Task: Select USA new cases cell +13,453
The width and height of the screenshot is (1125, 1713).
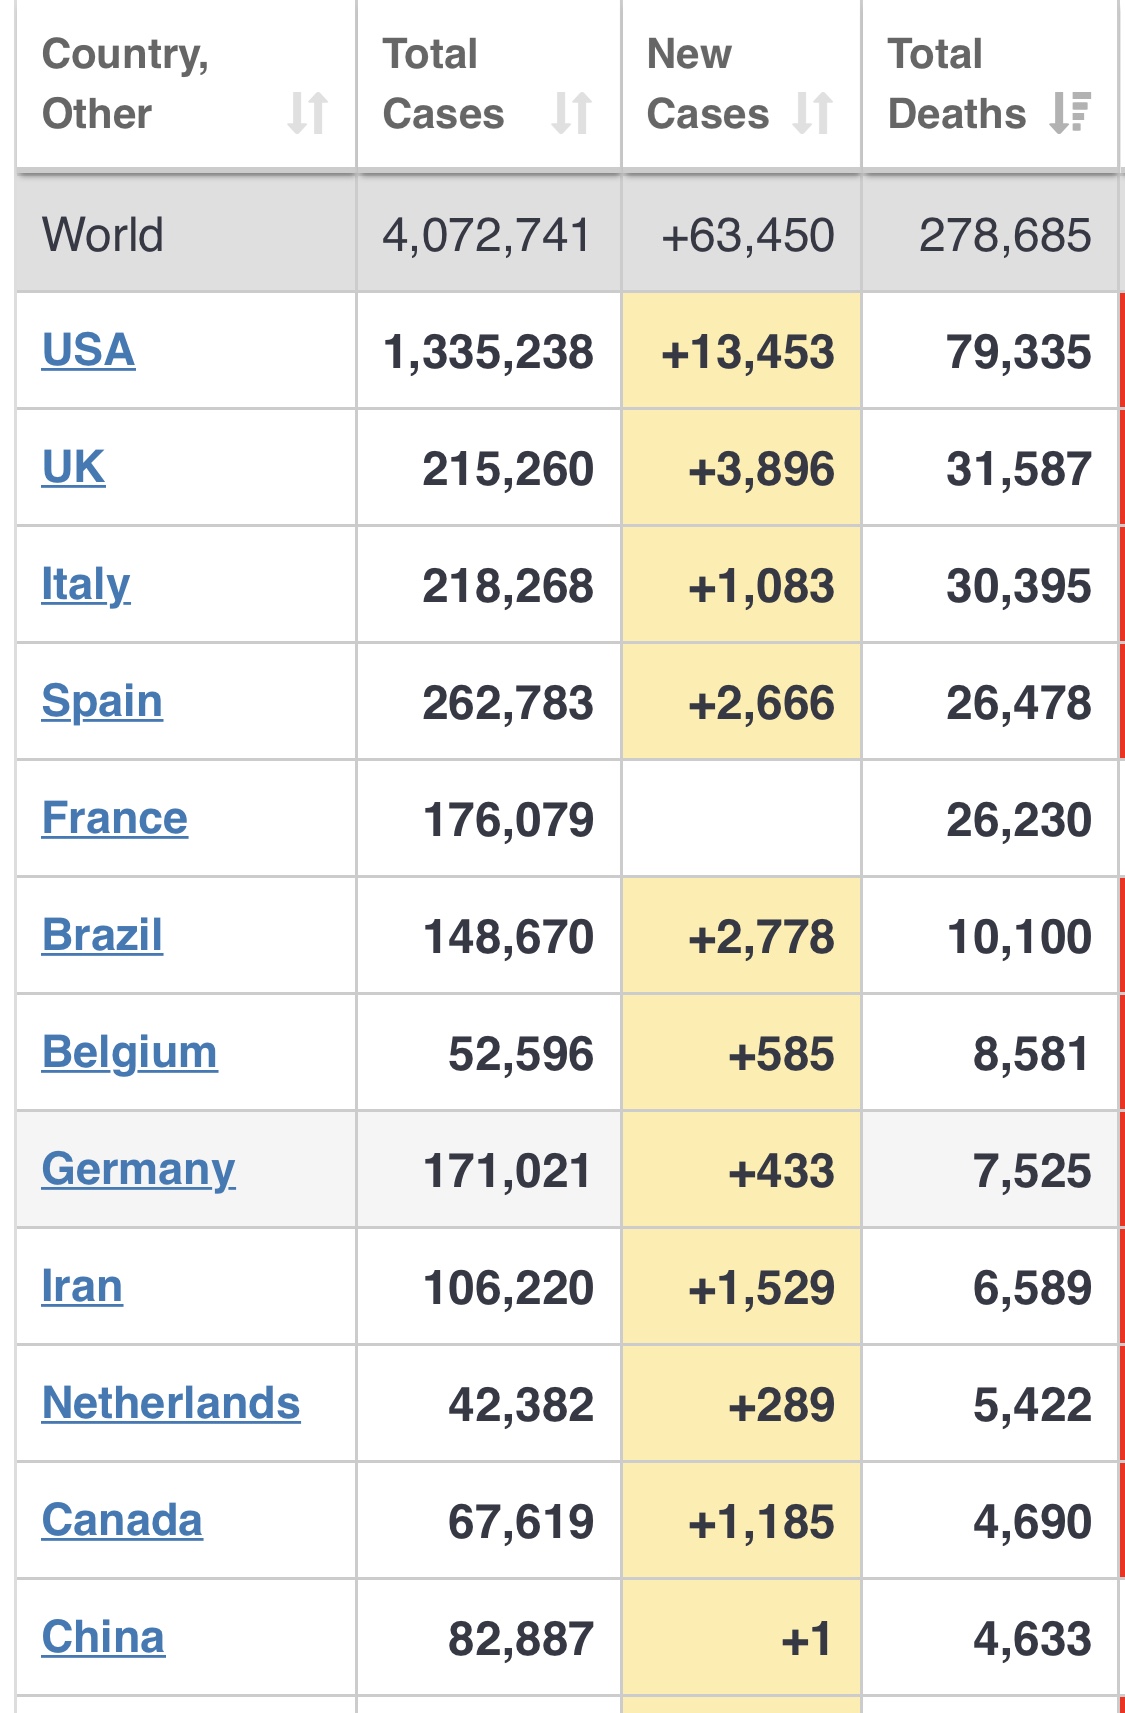Action: pos(747,352)
